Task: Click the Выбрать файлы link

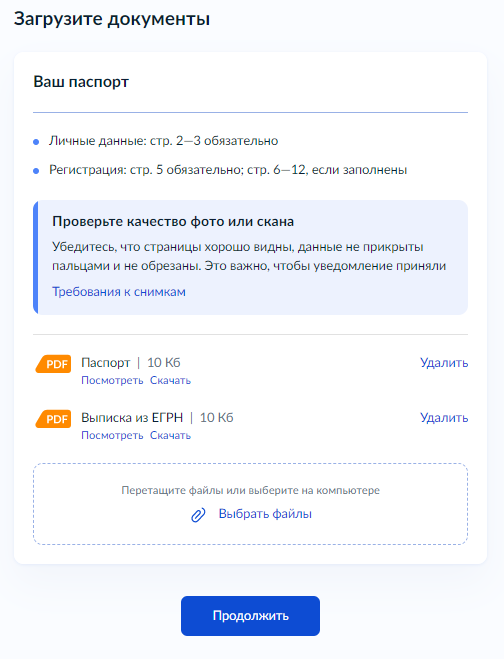Action: [265, 514]
